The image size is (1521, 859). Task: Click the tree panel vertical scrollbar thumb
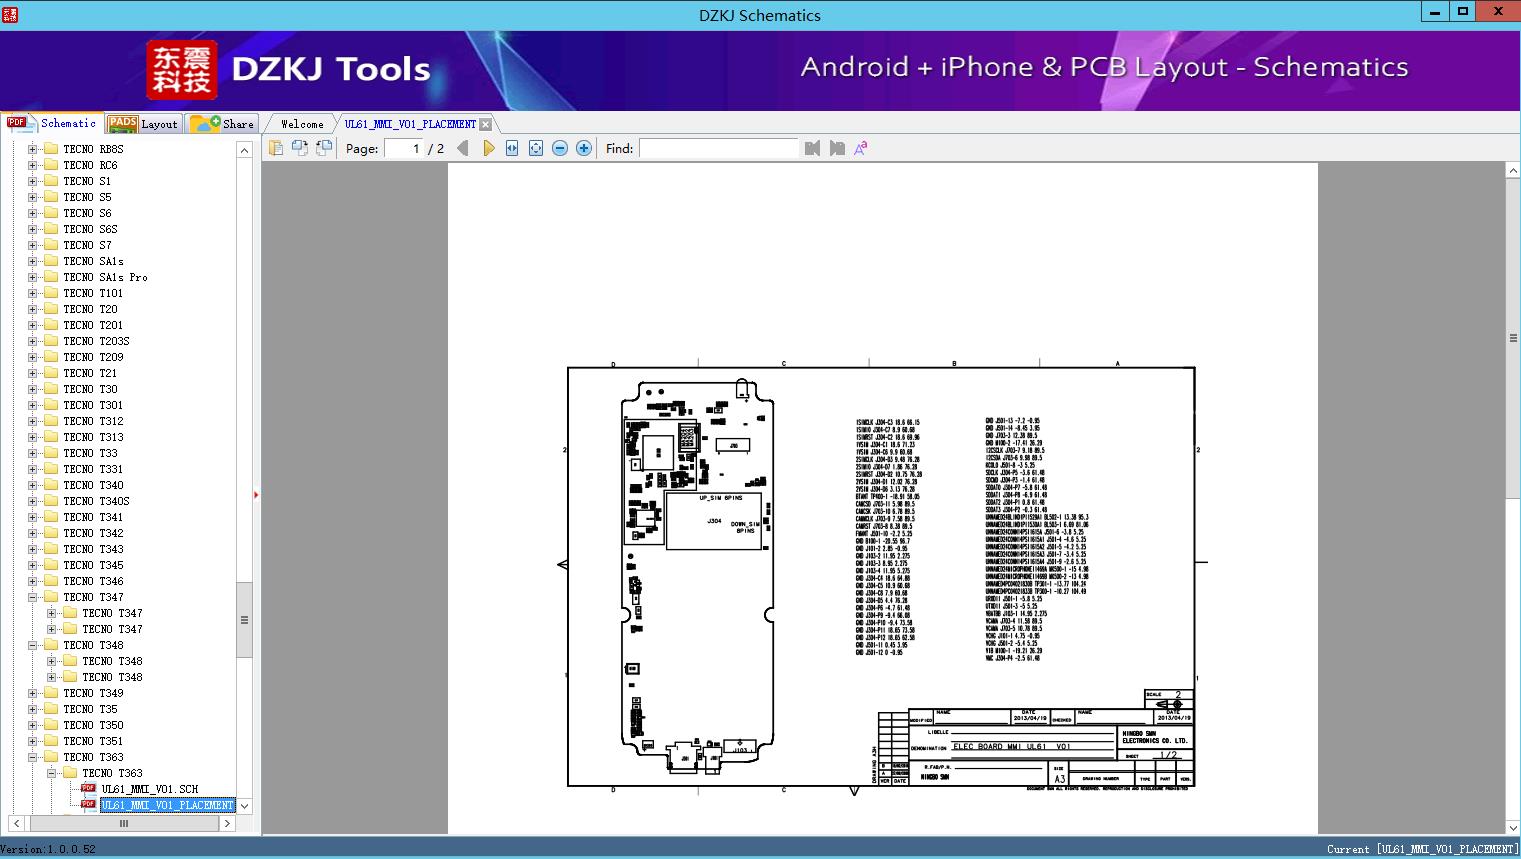point(244,620)
